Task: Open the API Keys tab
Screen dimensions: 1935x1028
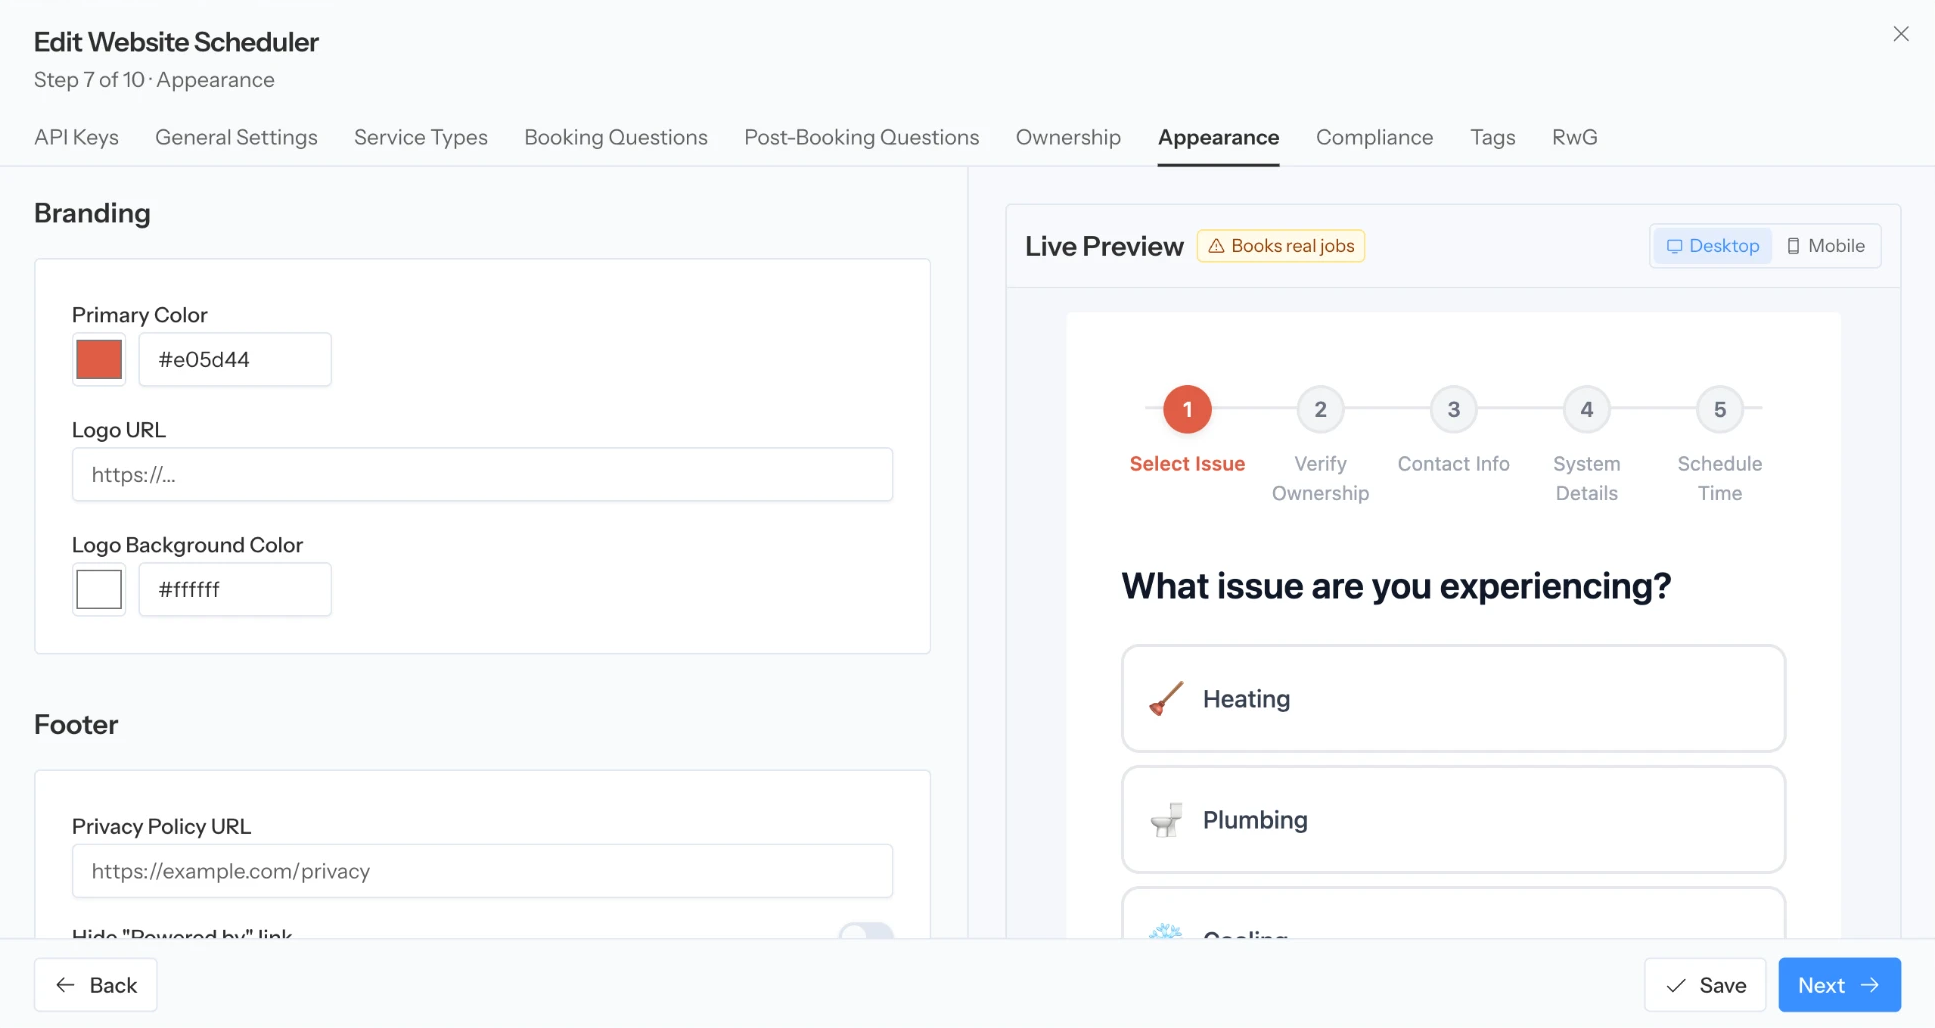Action: tap(76, 137)
